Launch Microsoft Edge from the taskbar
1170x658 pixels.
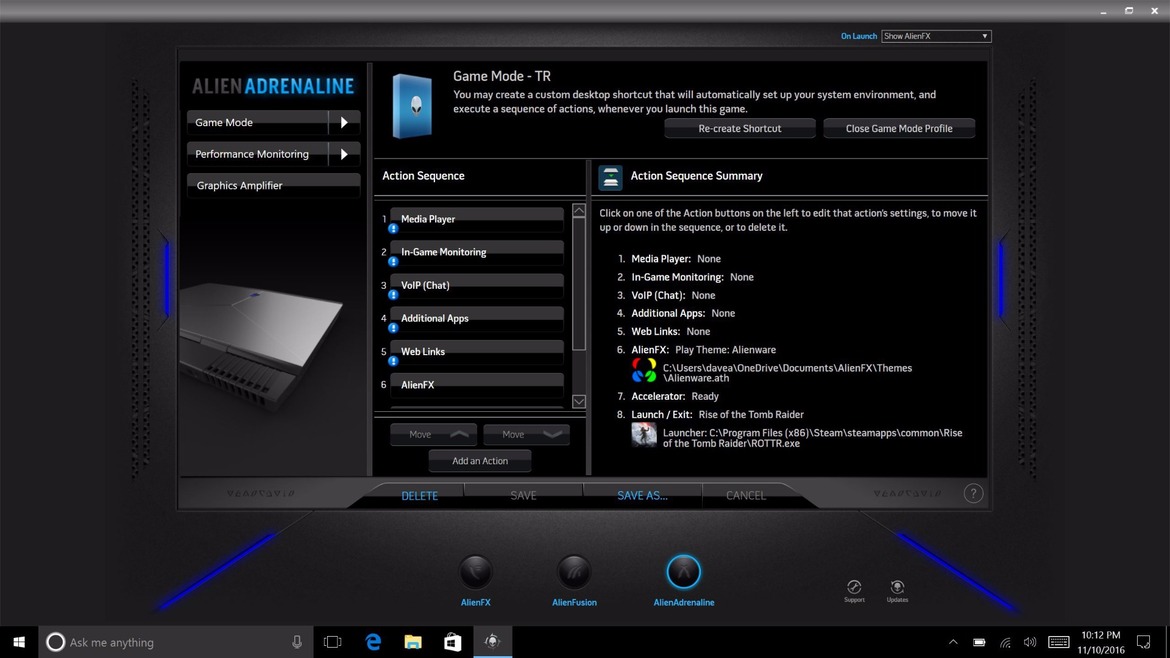pos(373,642)
